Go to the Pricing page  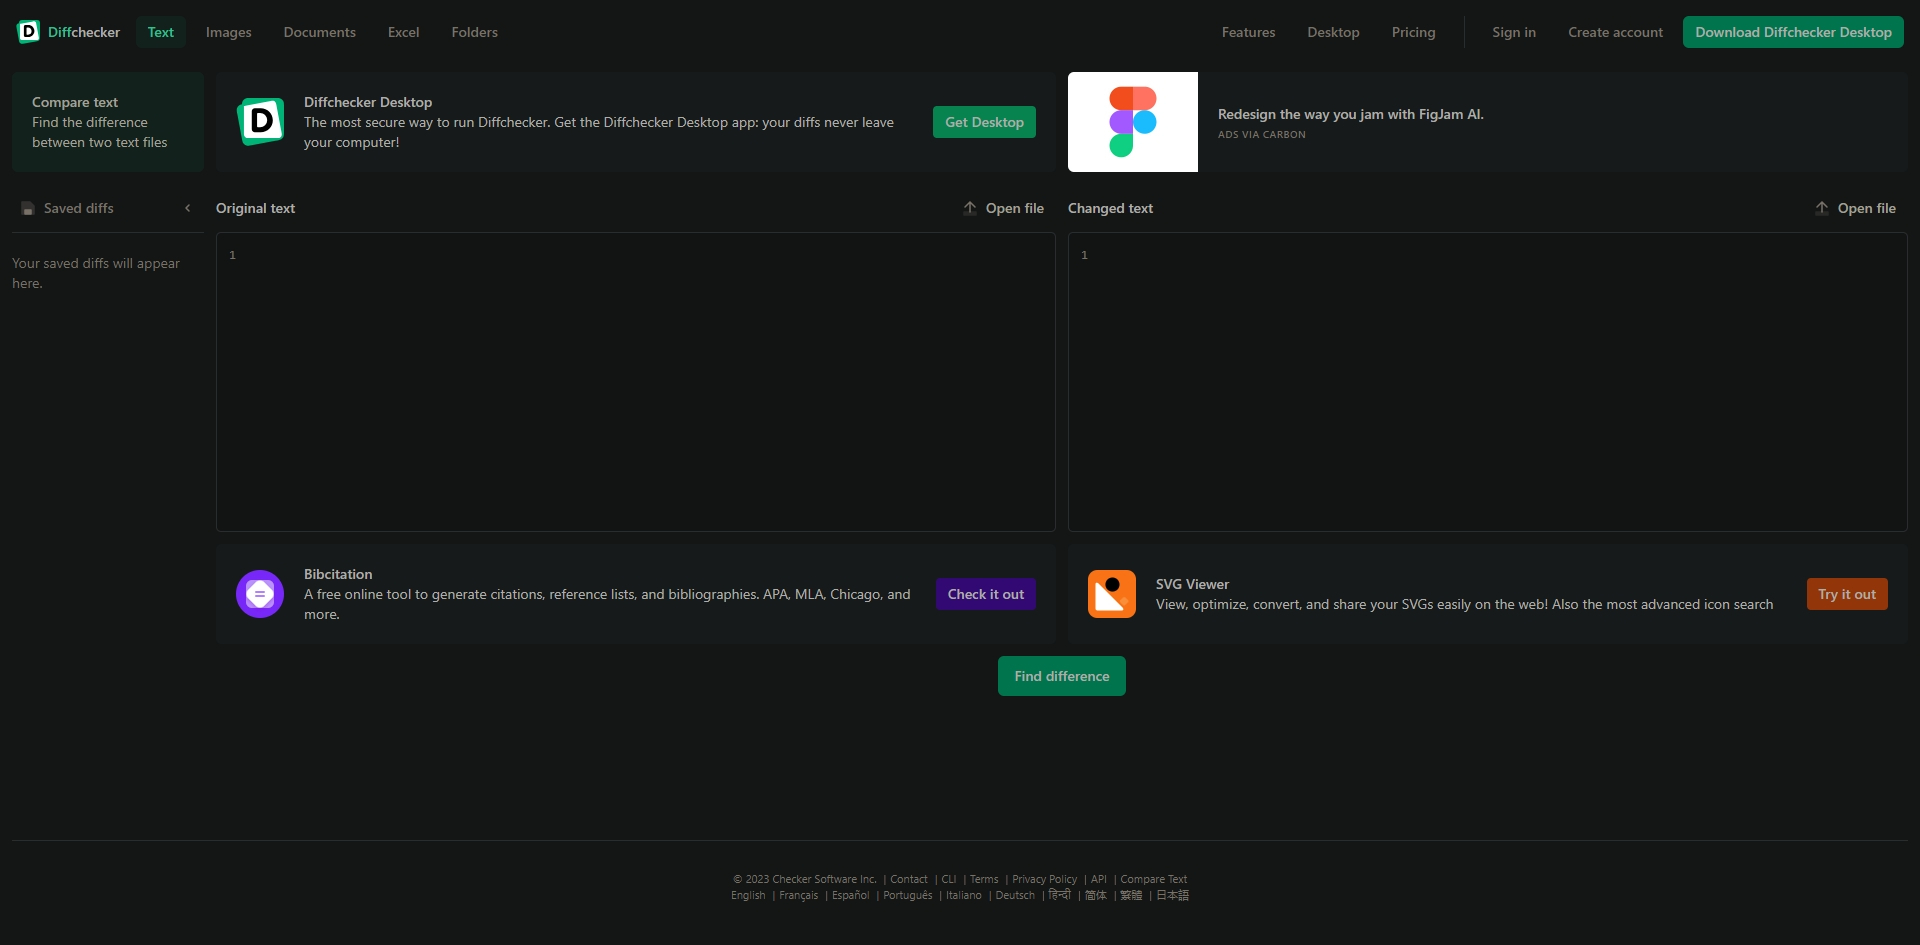click(1414, 32)
